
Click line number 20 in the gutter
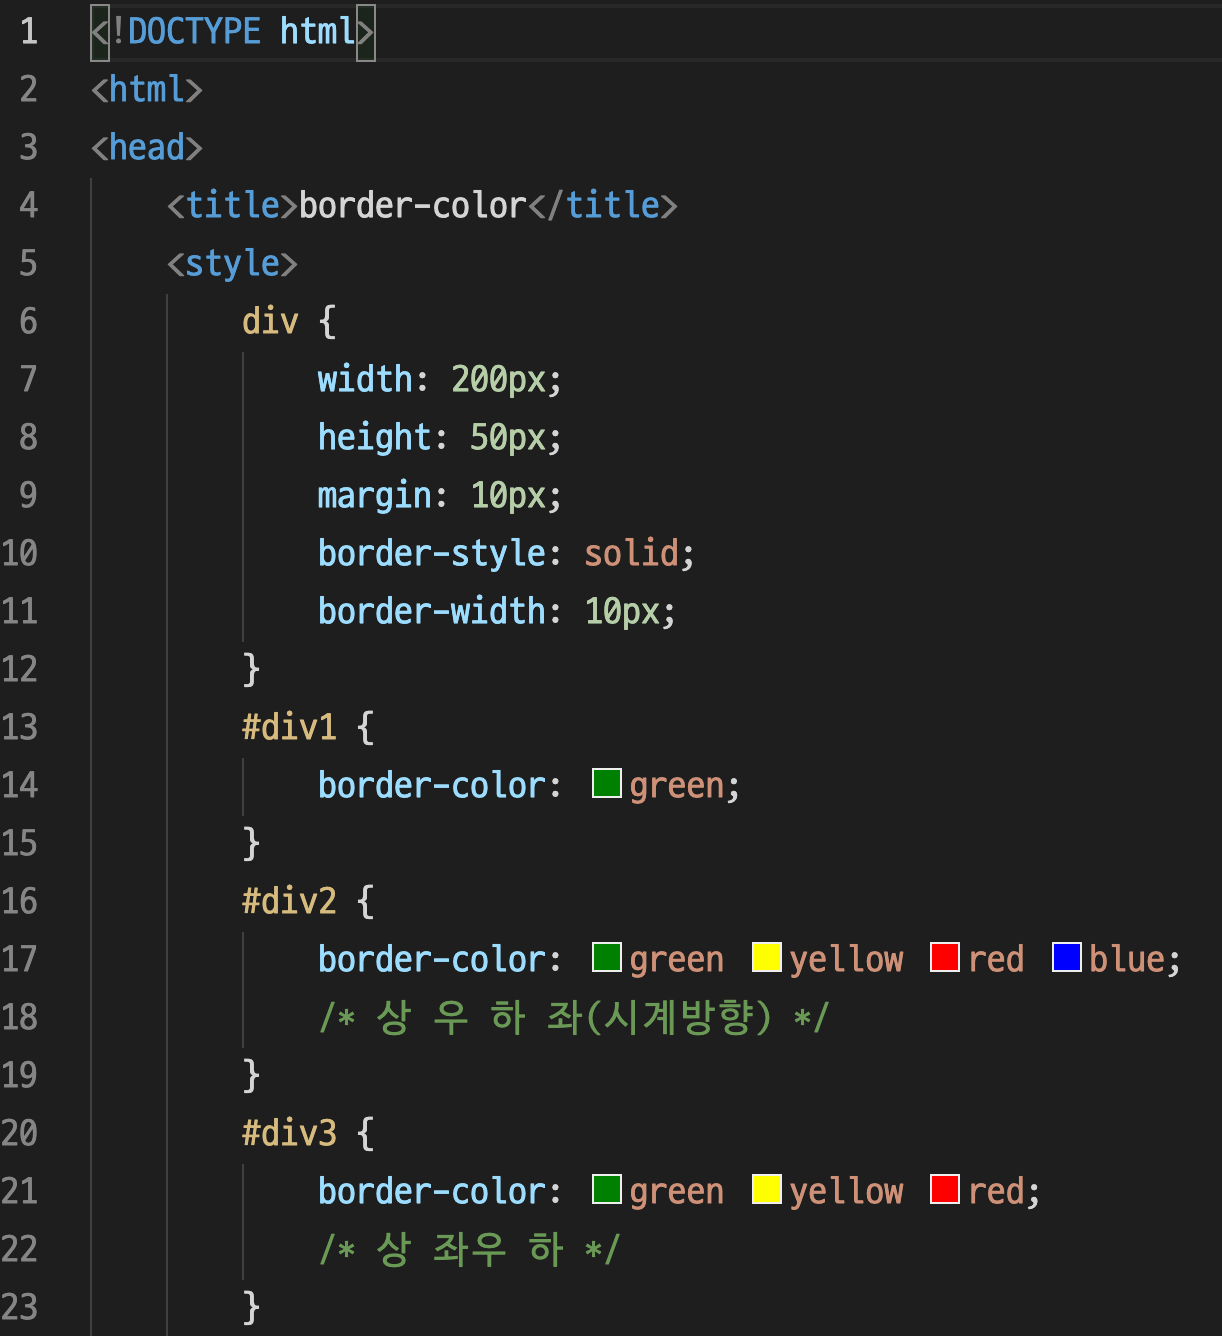(x=20, y=1133)
